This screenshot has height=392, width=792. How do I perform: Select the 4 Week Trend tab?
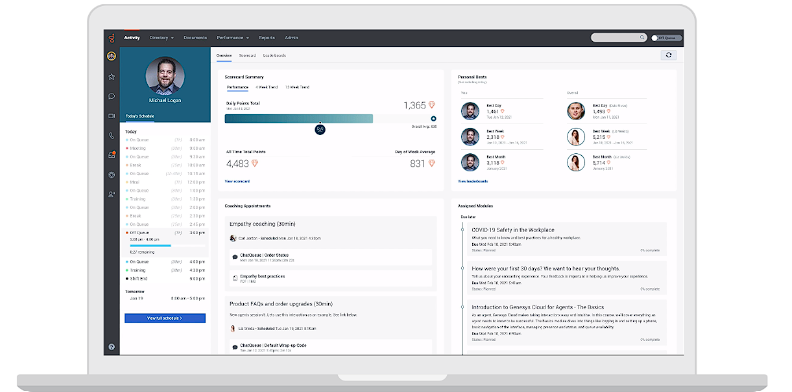pyautogui.click(x=266, y=87)
